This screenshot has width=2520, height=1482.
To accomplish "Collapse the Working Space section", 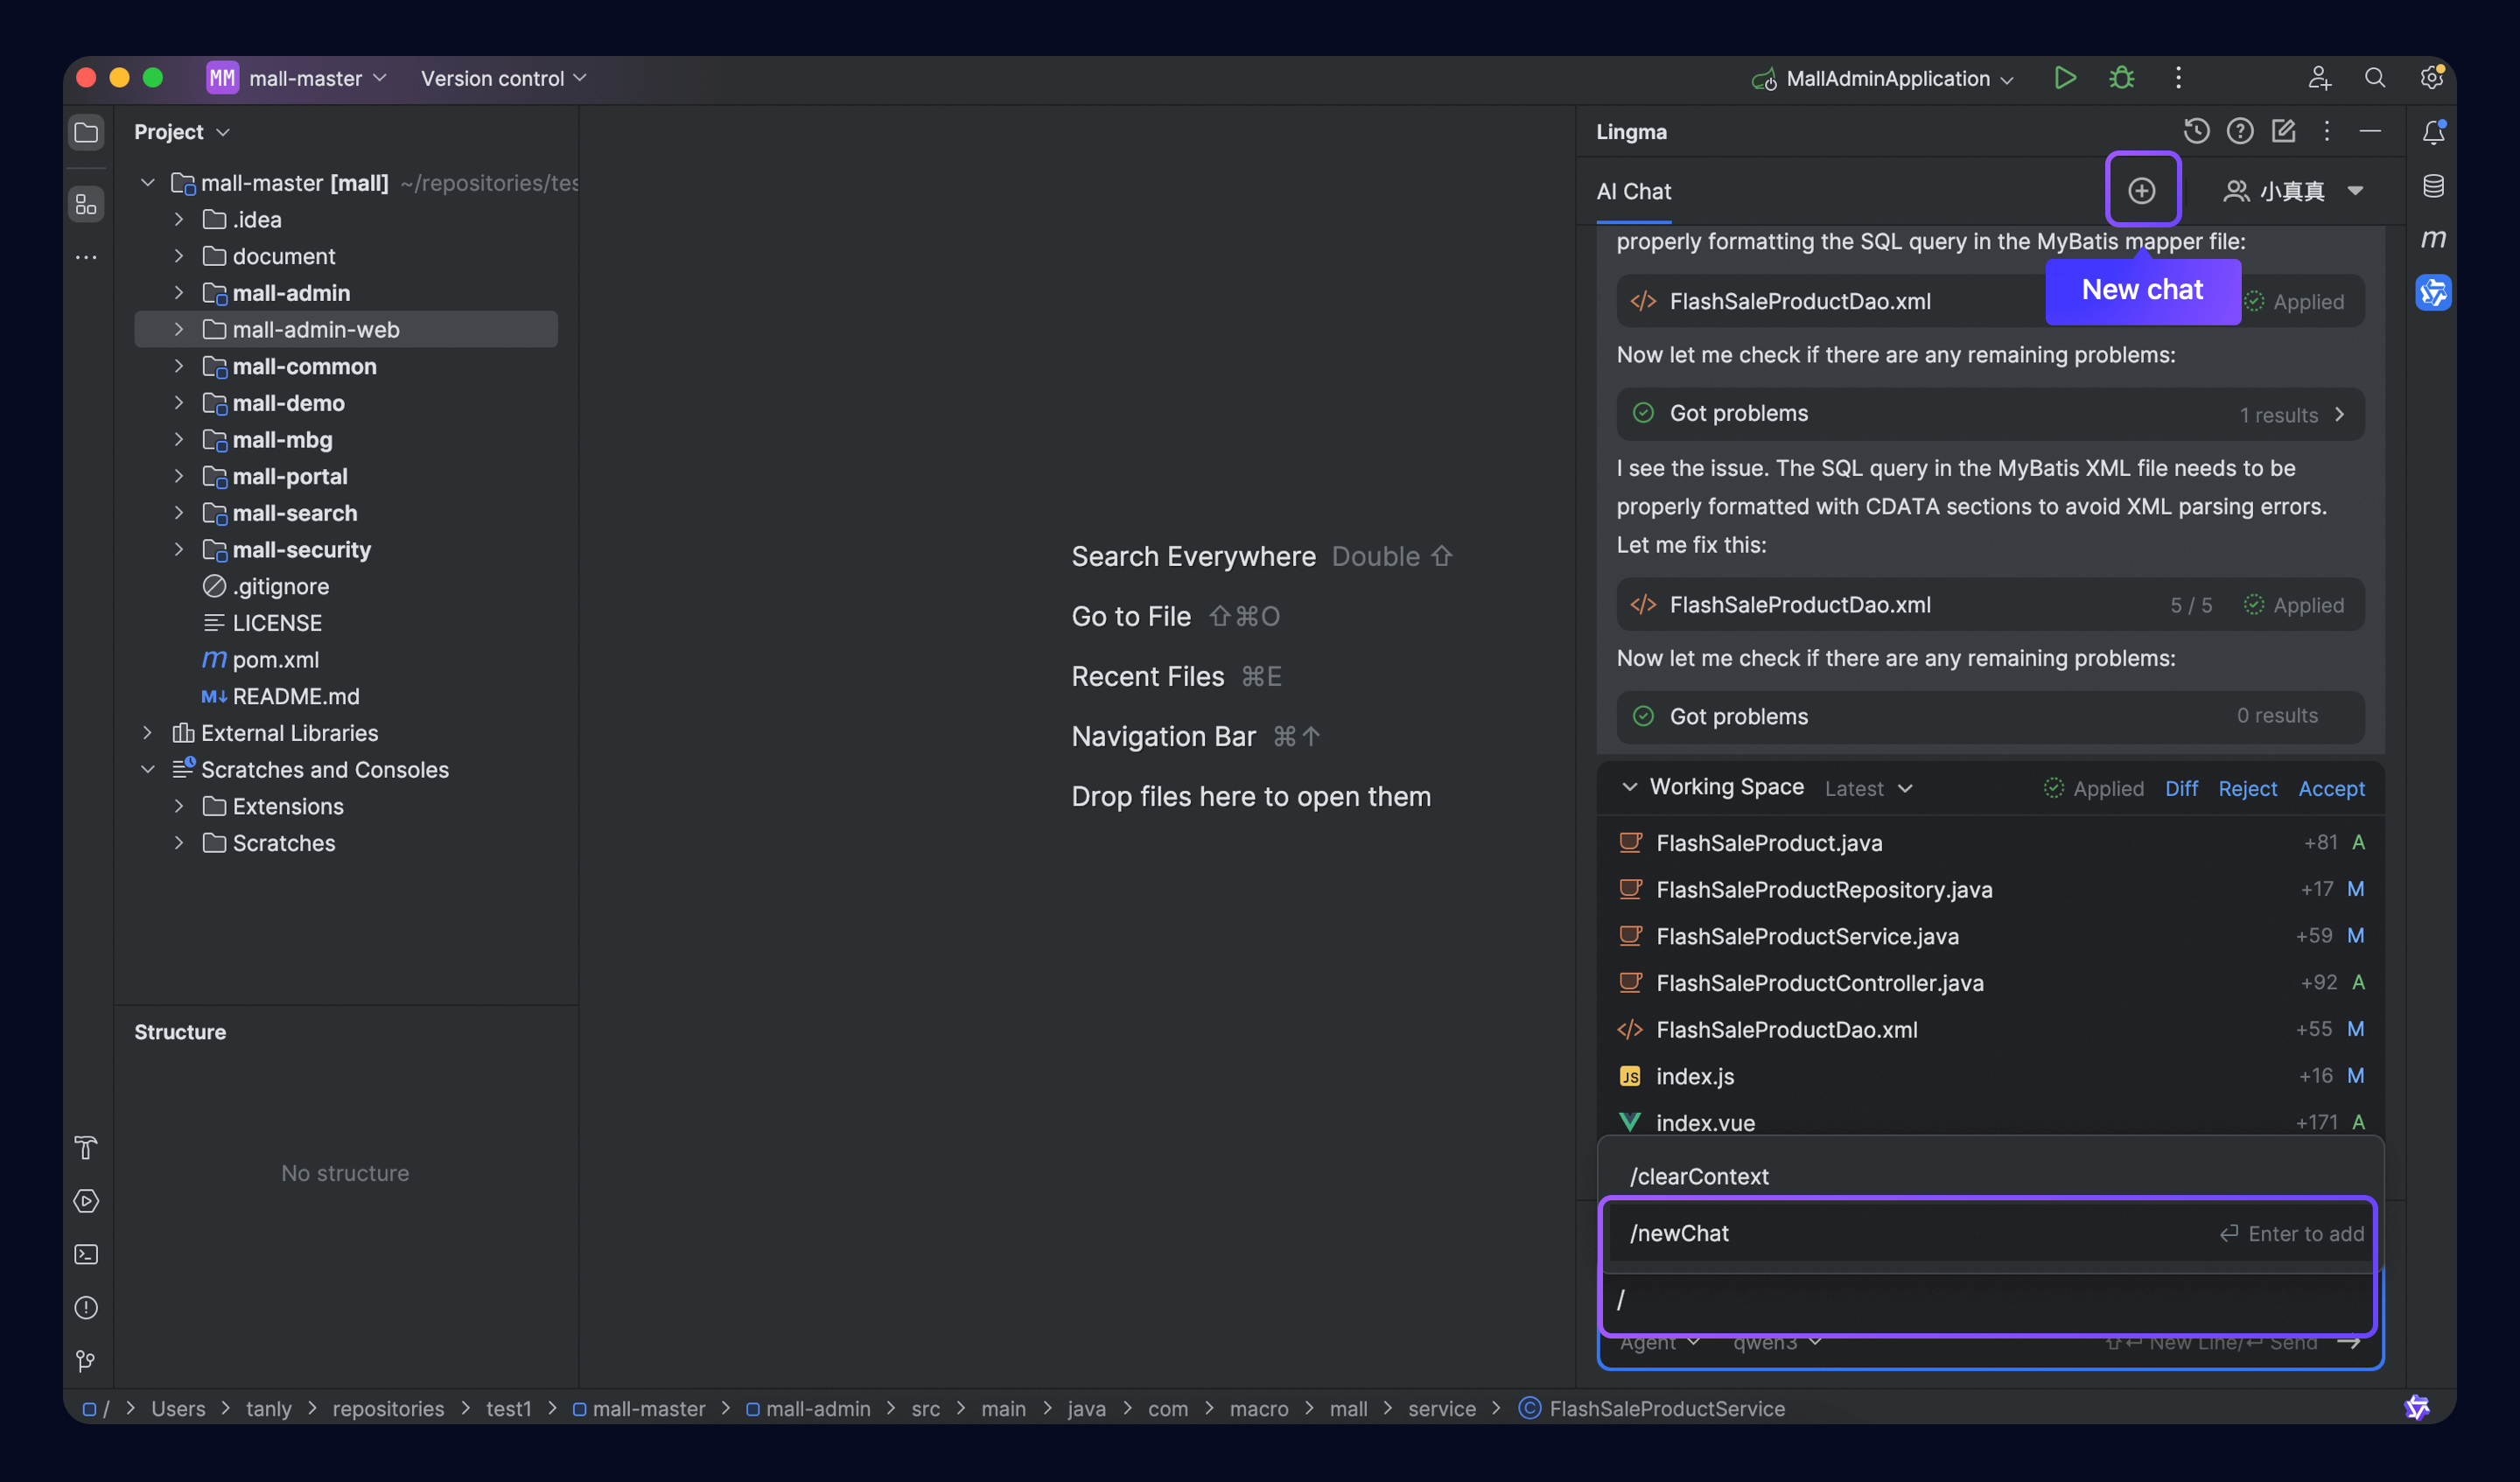I will 1630,787.
